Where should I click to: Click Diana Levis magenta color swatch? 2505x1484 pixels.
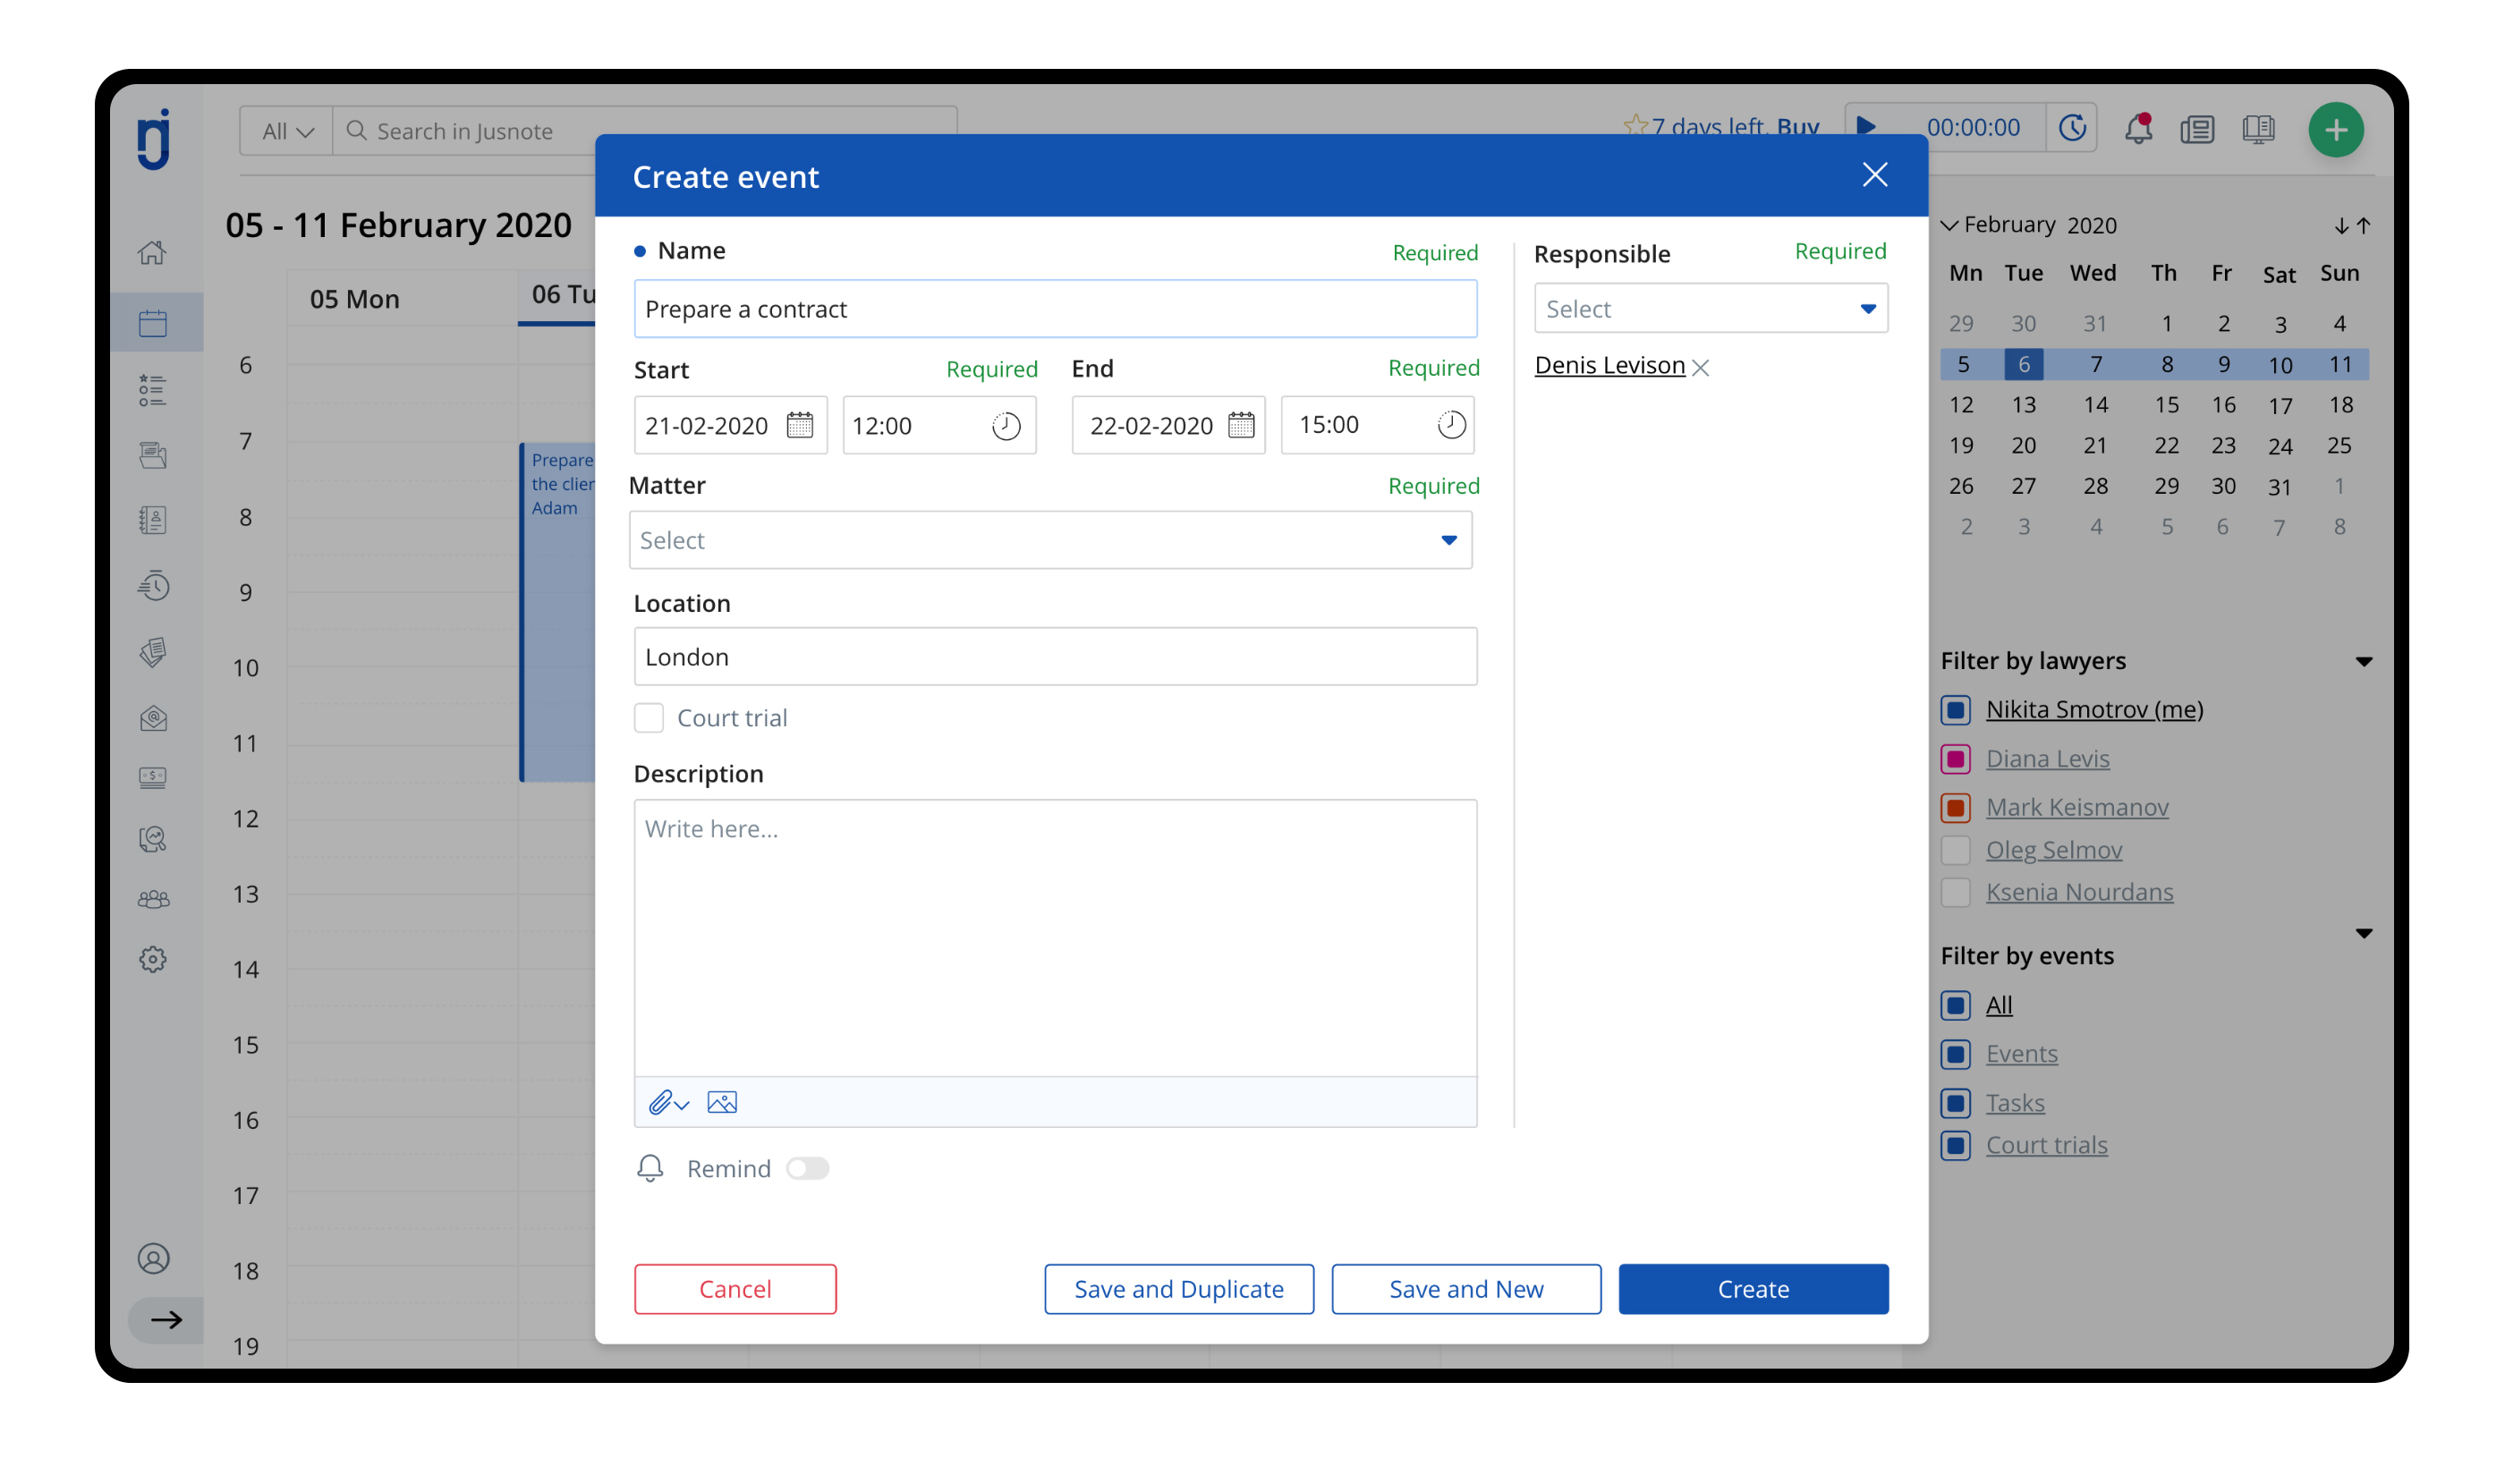point(1955,759)
